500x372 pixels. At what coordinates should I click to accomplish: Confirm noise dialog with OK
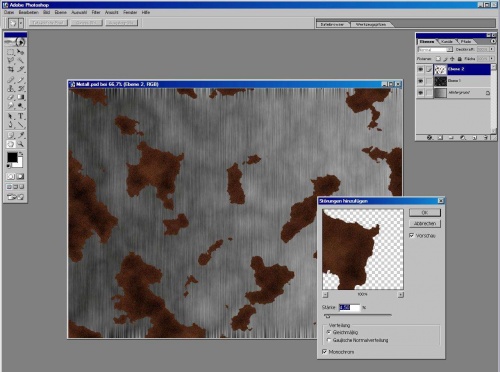[425, 212]
